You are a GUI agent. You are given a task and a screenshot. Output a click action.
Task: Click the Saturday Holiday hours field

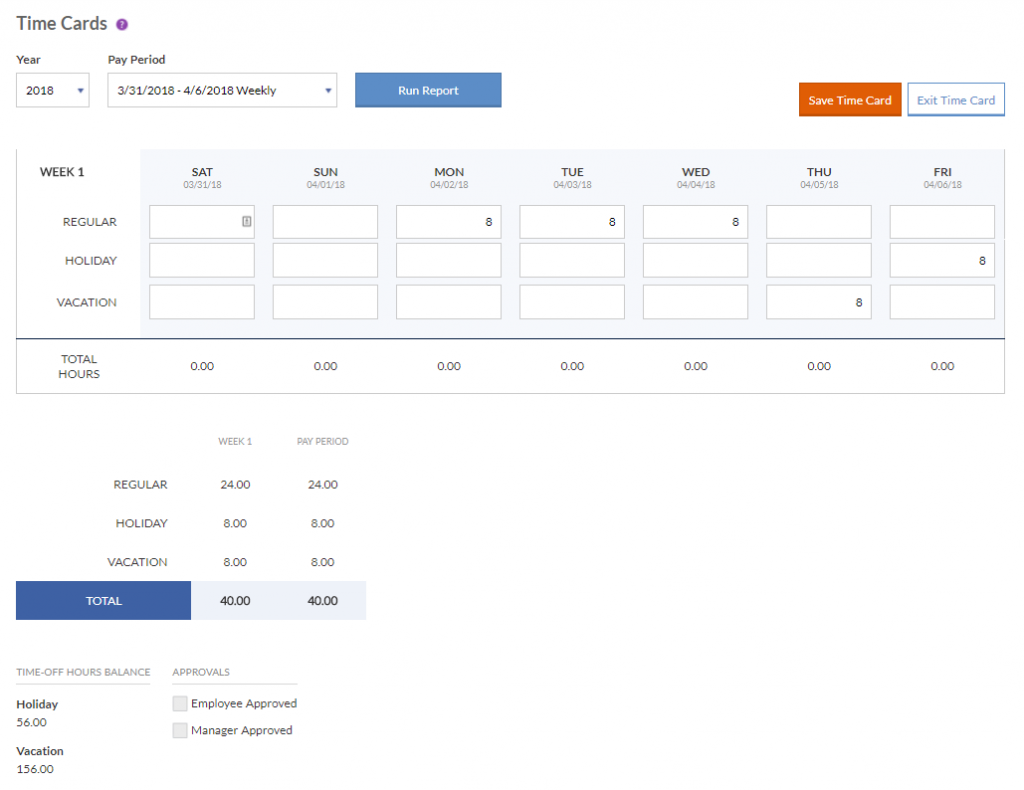click(x=201, y=261)
